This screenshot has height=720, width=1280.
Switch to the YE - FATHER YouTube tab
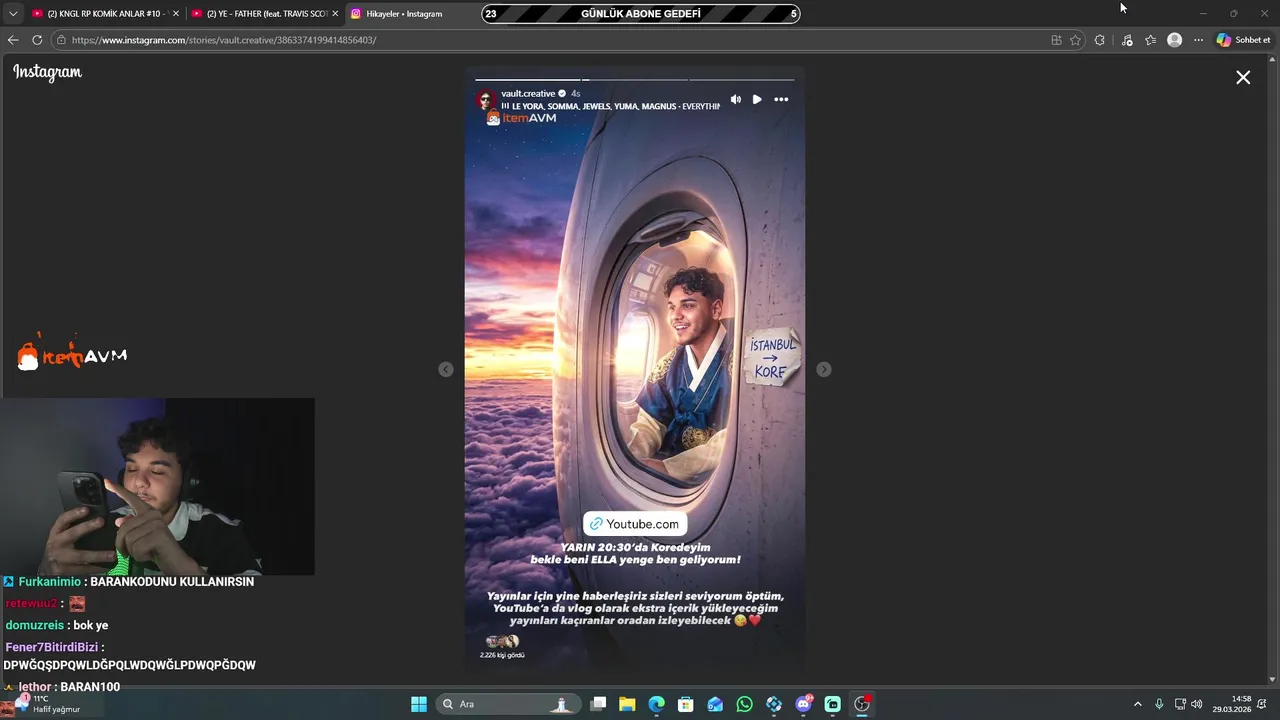266,14
